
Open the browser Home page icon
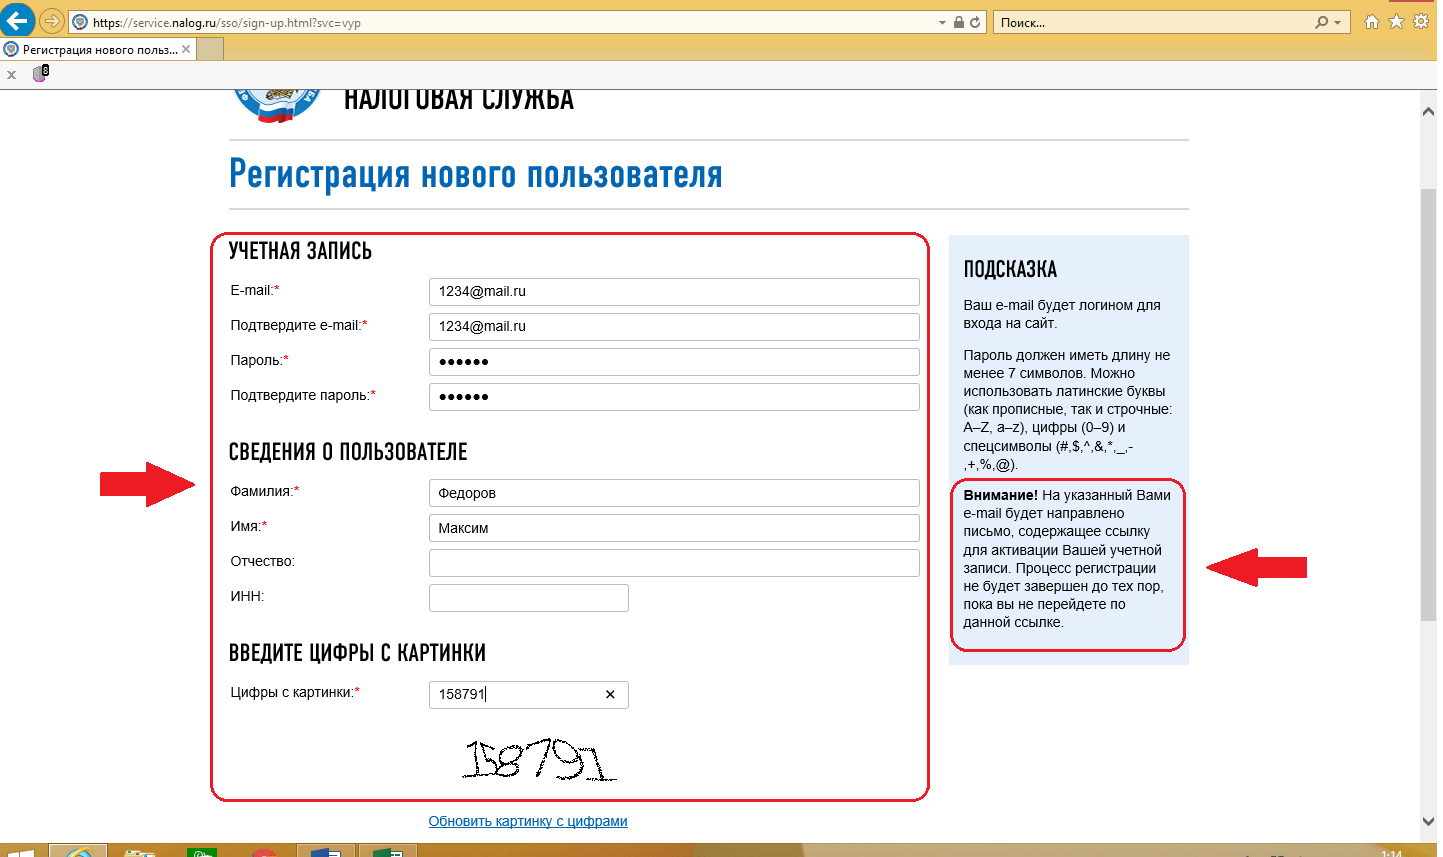point(1372,21)
